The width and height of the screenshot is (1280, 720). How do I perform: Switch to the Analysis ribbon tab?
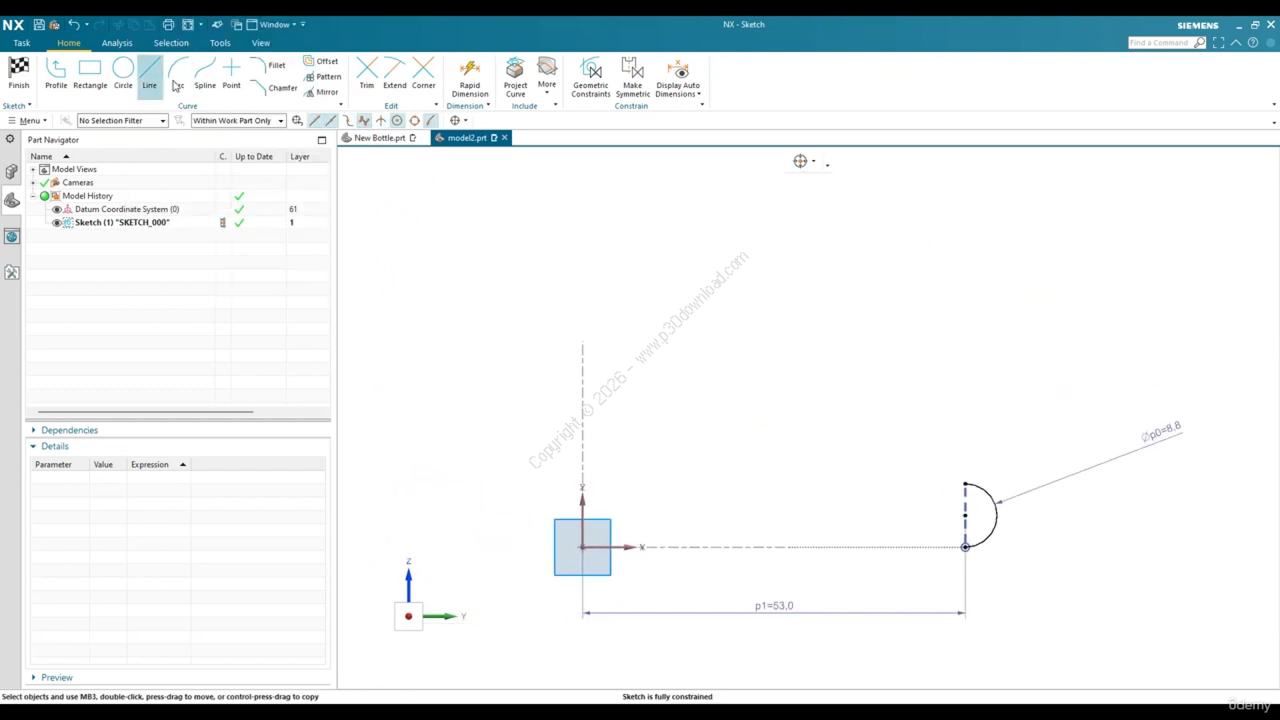click(x=117, y=43)
